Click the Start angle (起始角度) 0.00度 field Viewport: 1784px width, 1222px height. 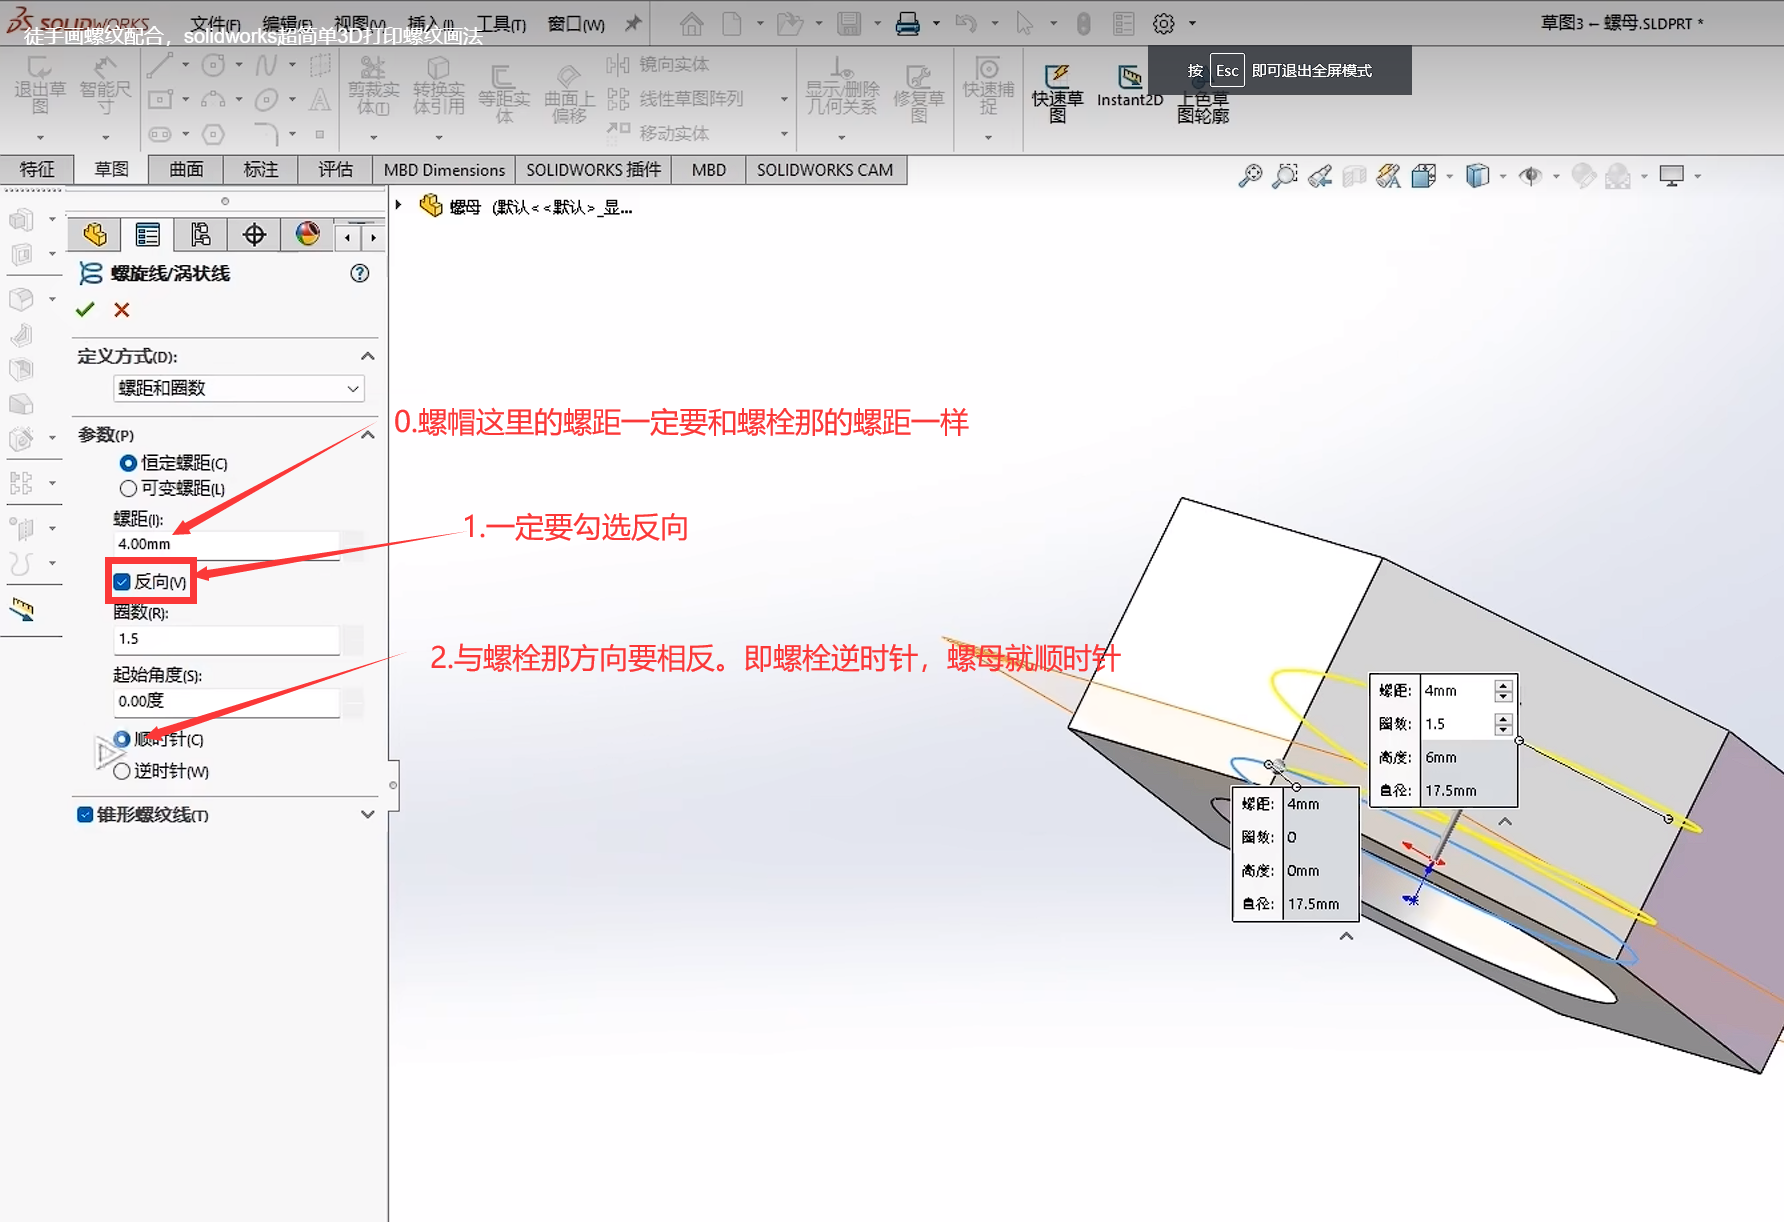click(x=226, y=702)
